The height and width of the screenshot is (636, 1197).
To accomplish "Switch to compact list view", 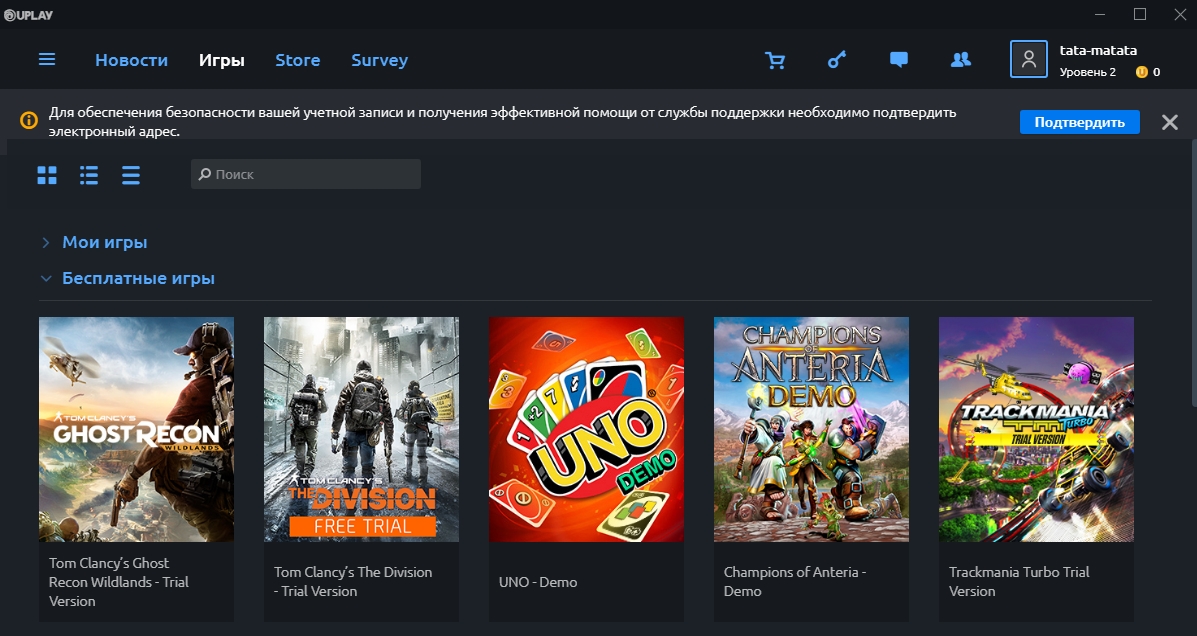I will [x=130, y=174].
